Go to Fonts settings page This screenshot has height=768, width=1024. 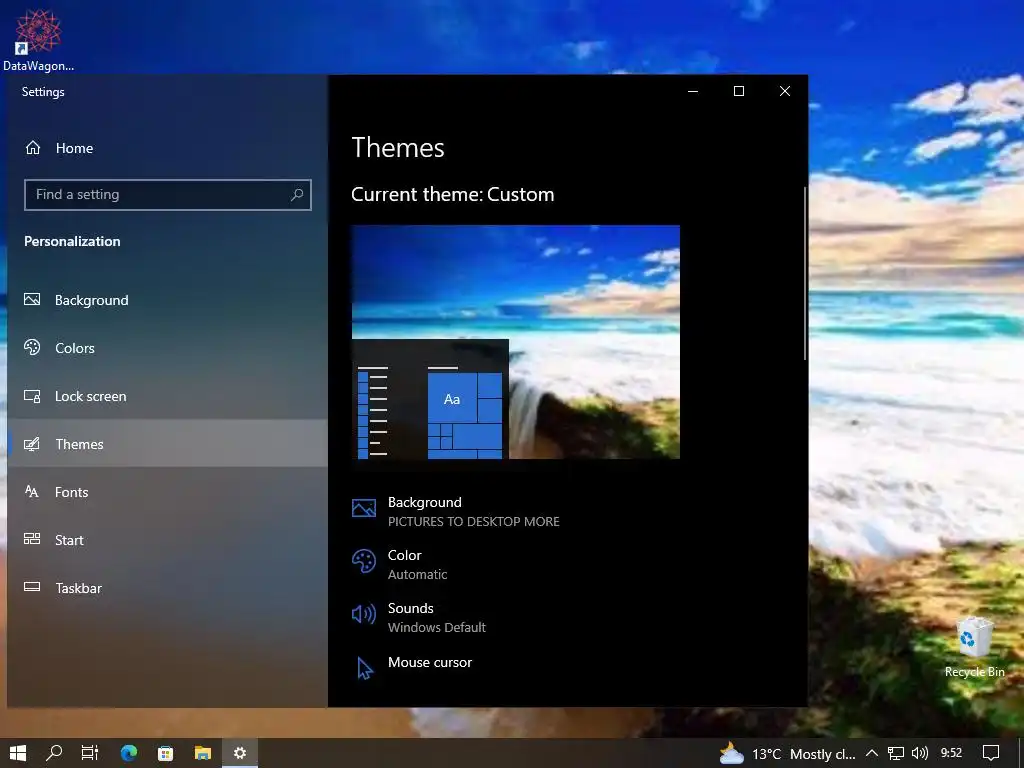coord(167,492)
